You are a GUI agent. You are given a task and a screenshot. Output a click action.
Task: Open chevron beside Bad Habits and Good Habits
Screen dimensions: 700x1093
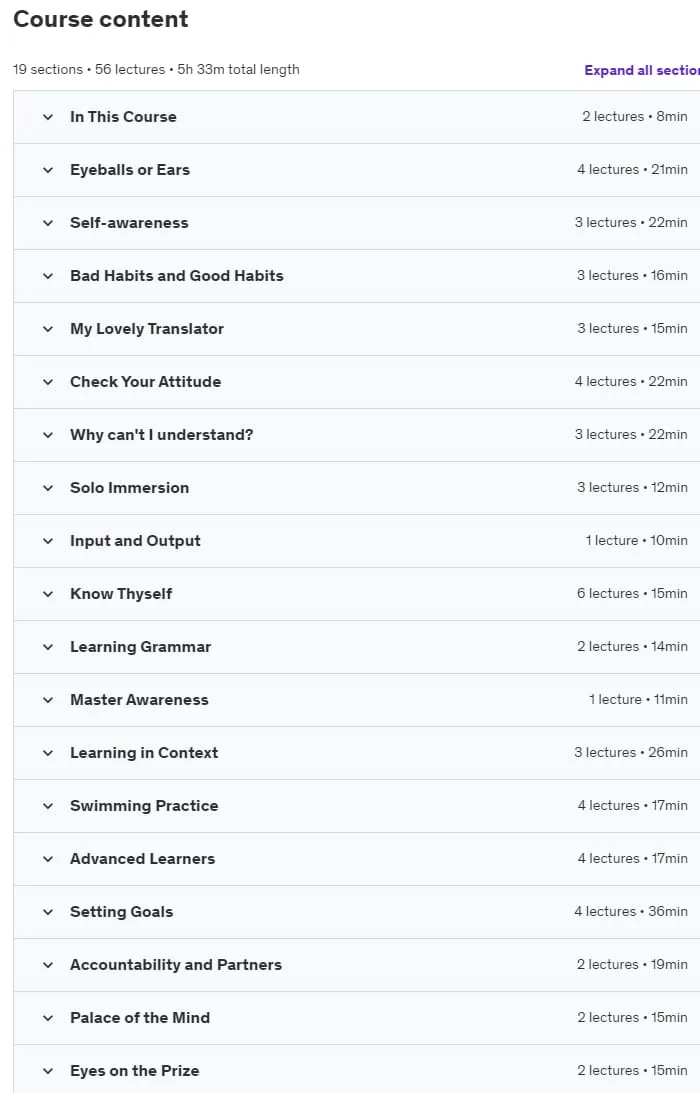tap(48, 276)
